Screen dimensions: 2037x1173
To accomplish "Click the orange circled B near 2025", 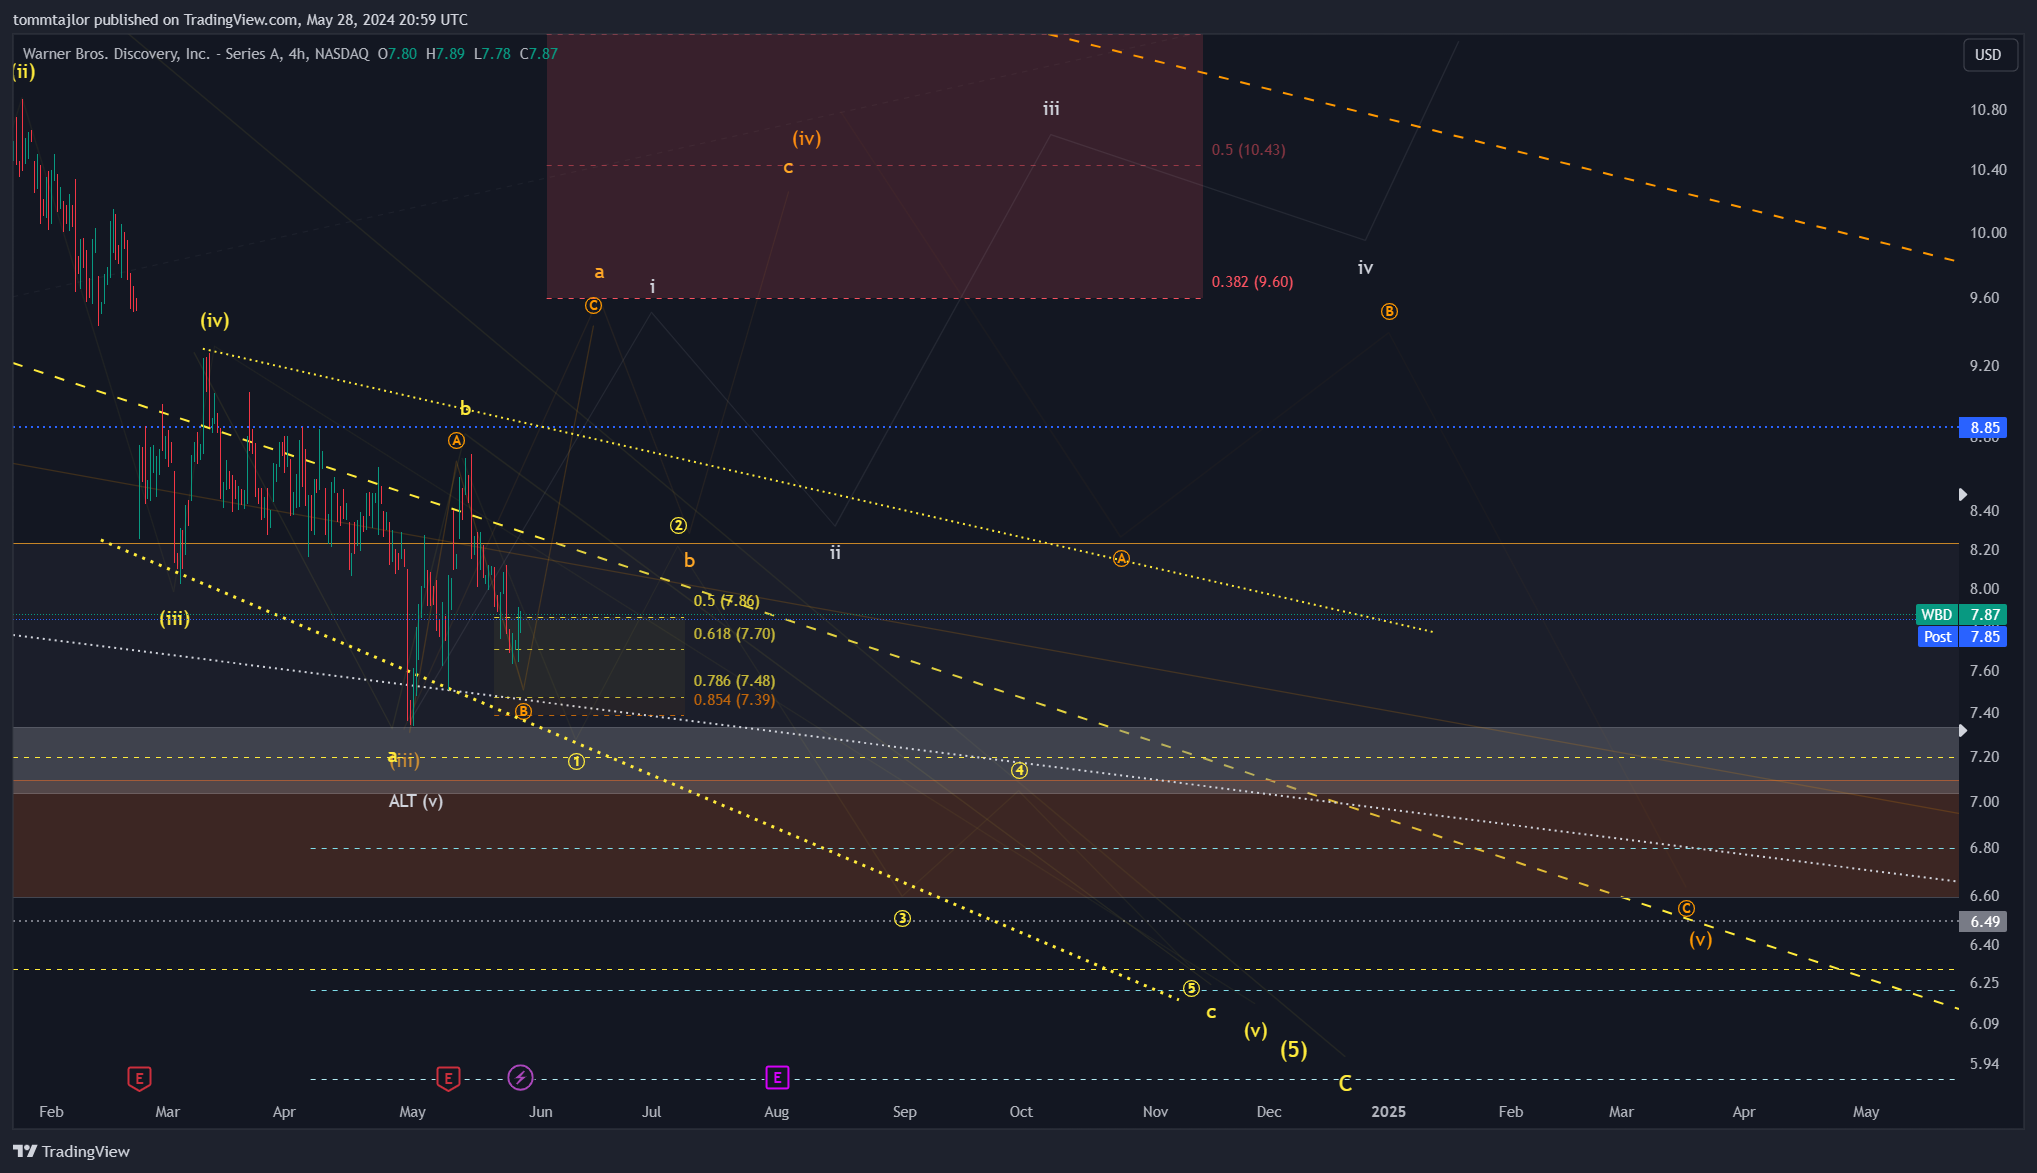I will click(1389, 312).
